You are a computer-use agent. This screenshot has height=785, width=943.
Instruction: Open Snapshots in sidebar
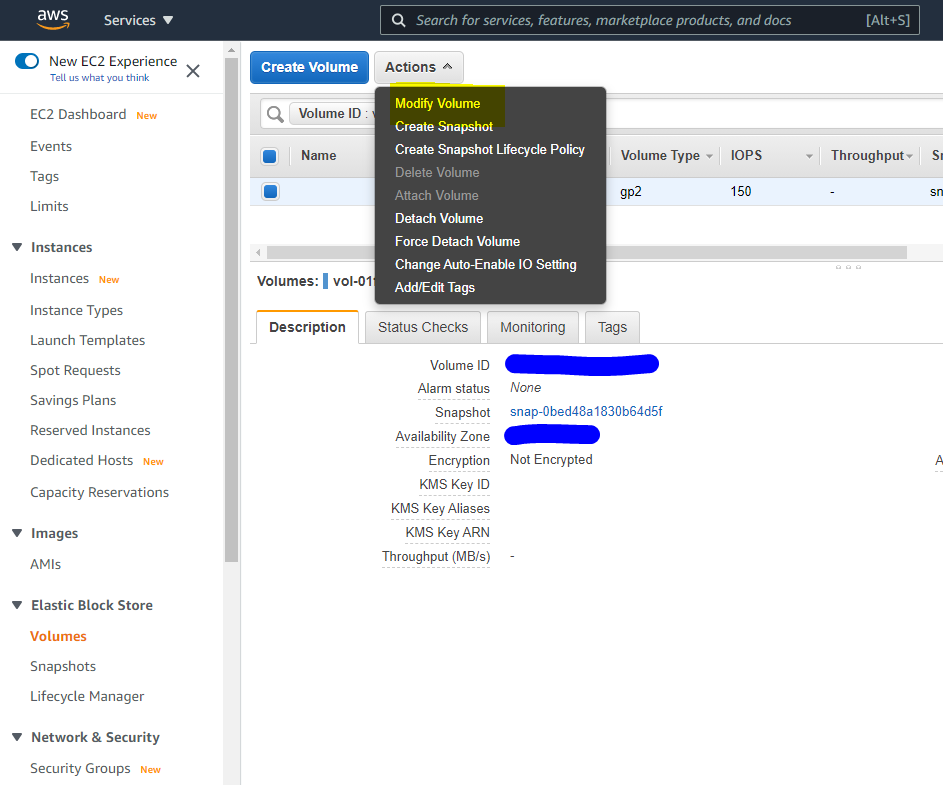[x=63, y=666]
